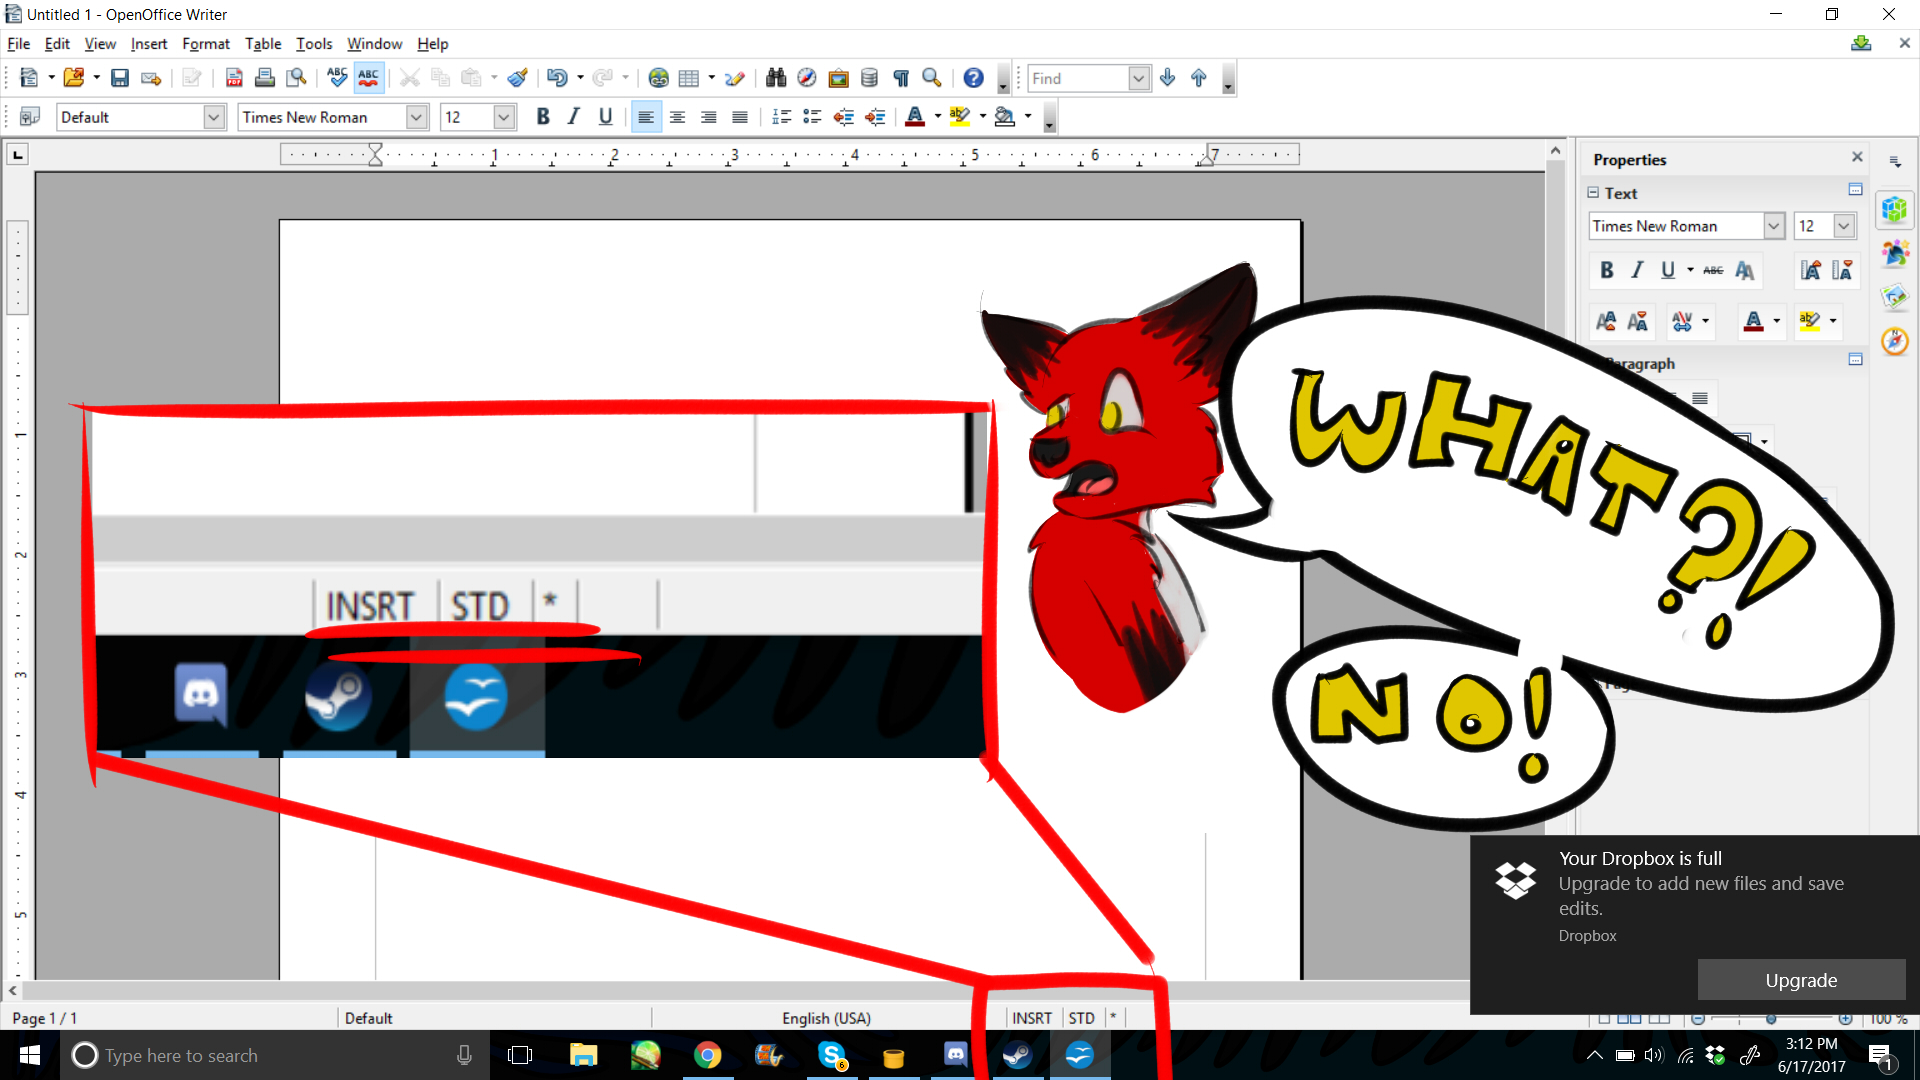Click the Print file directly icon

pos(265,78)
